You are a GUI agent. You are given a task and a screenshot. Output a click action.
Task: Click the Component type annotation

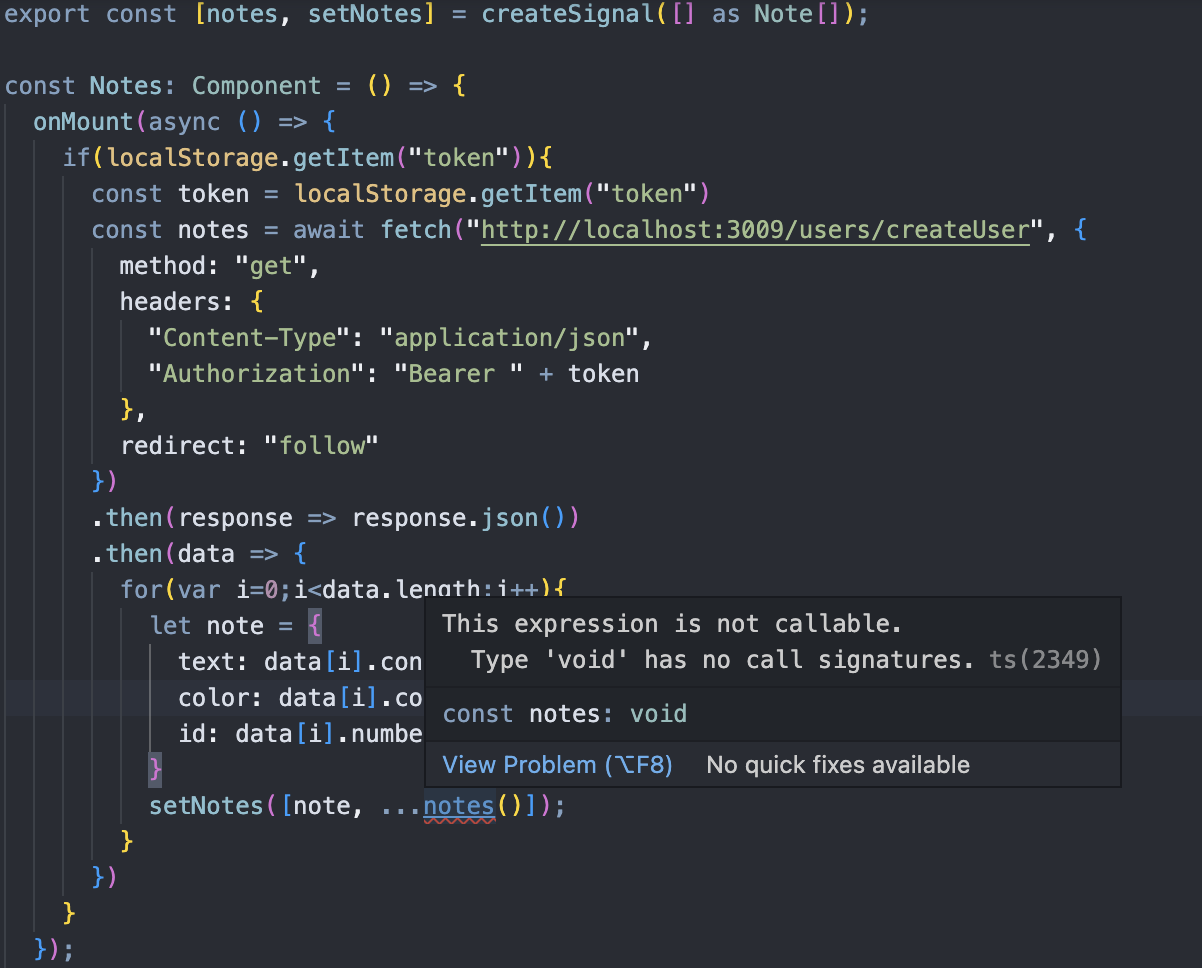(256, 85)
